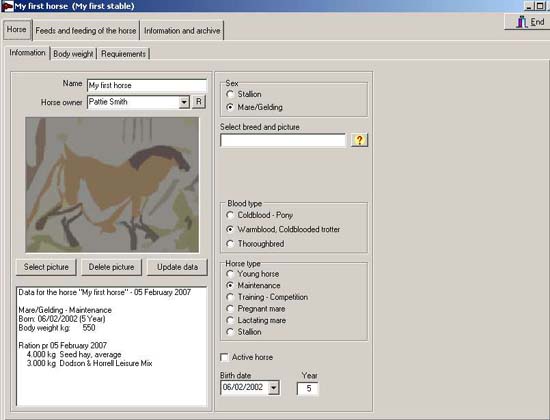Select Young horse type
The image size is (550, 420).
point(230,274)
